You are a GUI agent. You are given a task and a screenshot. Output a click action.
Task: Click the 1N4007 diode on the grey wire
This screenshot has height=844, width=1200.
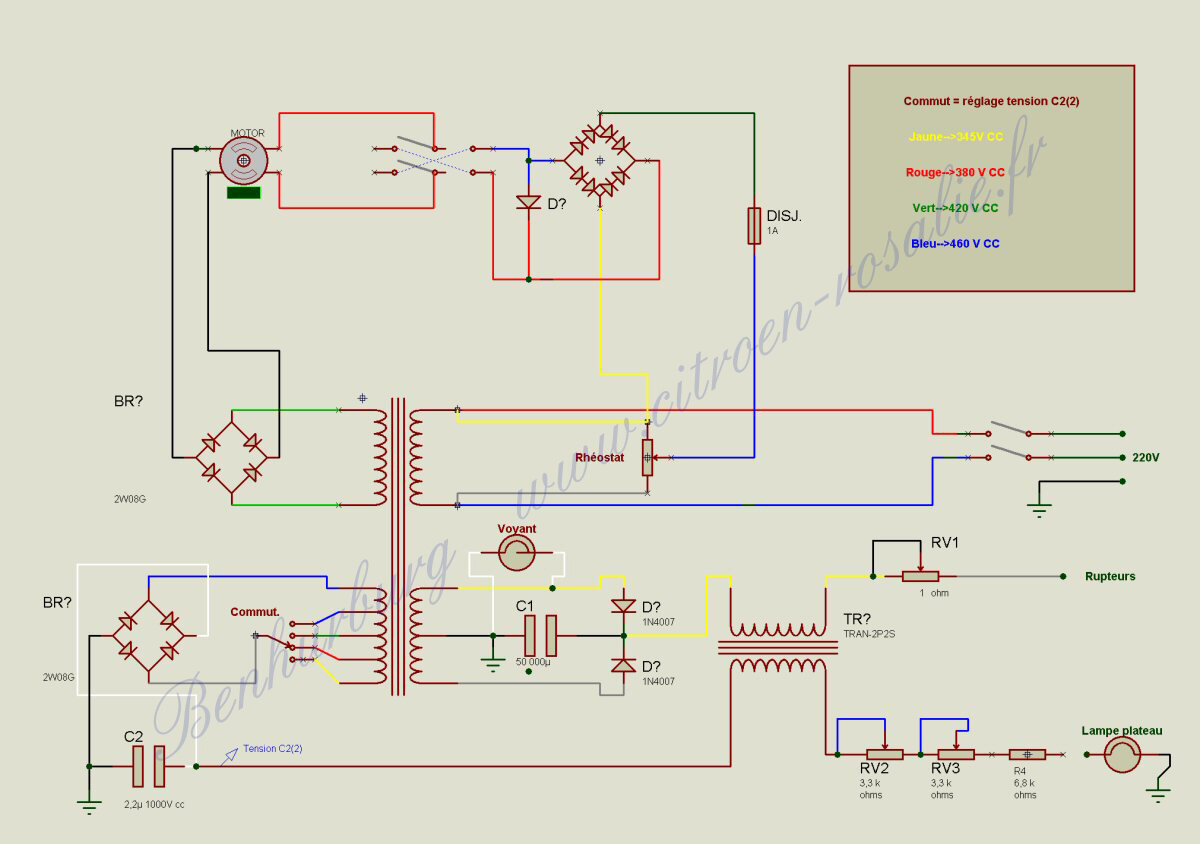pyautogui.click(x=623, y=665)
